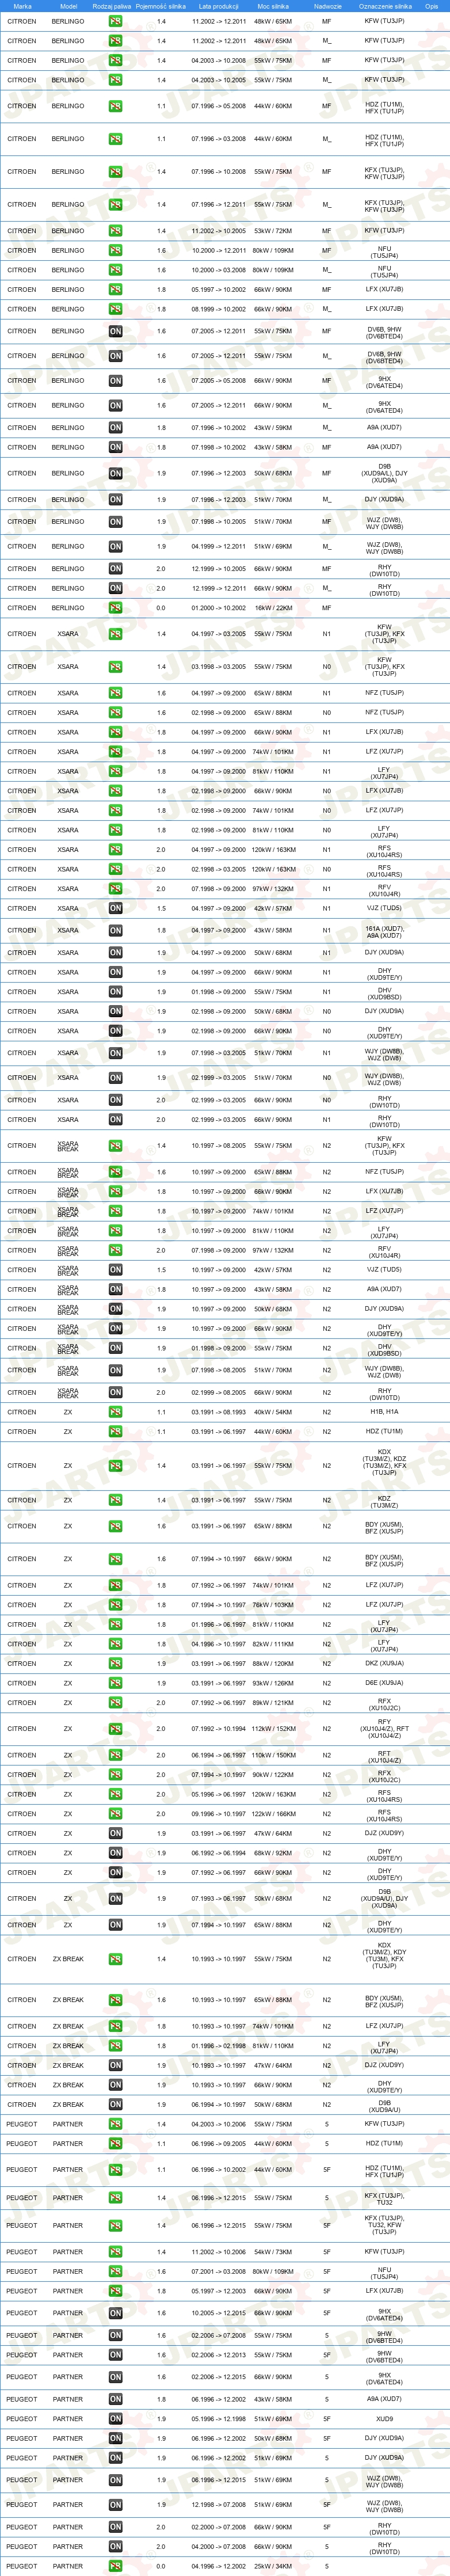Click the Lata produkcji column header
Viewport: 450px width, 2576px height.
pos(219,6)
